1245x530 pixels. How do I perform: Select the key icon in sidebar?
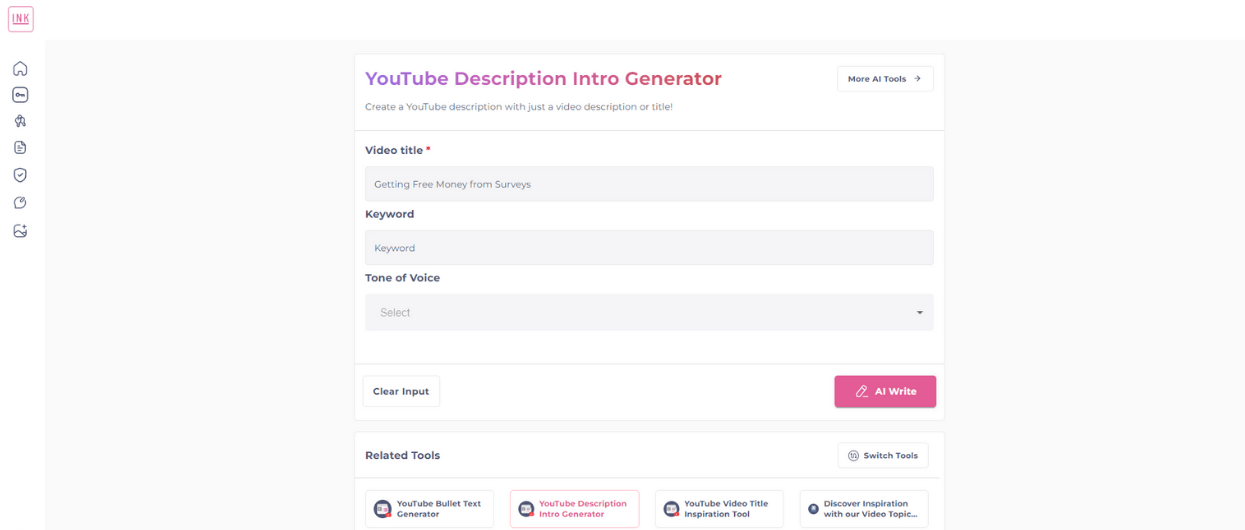click(20, 95)
